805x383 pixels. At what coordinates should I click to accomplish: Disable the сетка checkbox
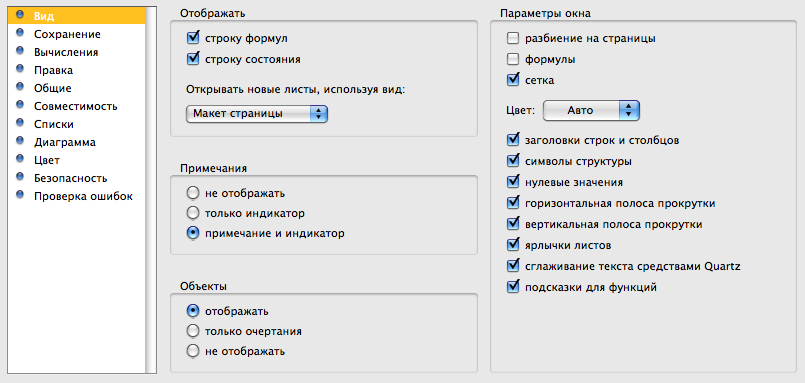point(513,80)
